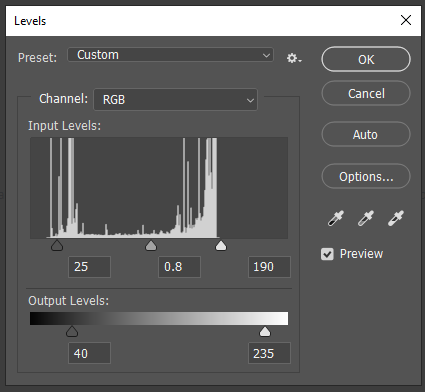Click the OK button
This screenshot has width=425, height=392.
[366, 59]
